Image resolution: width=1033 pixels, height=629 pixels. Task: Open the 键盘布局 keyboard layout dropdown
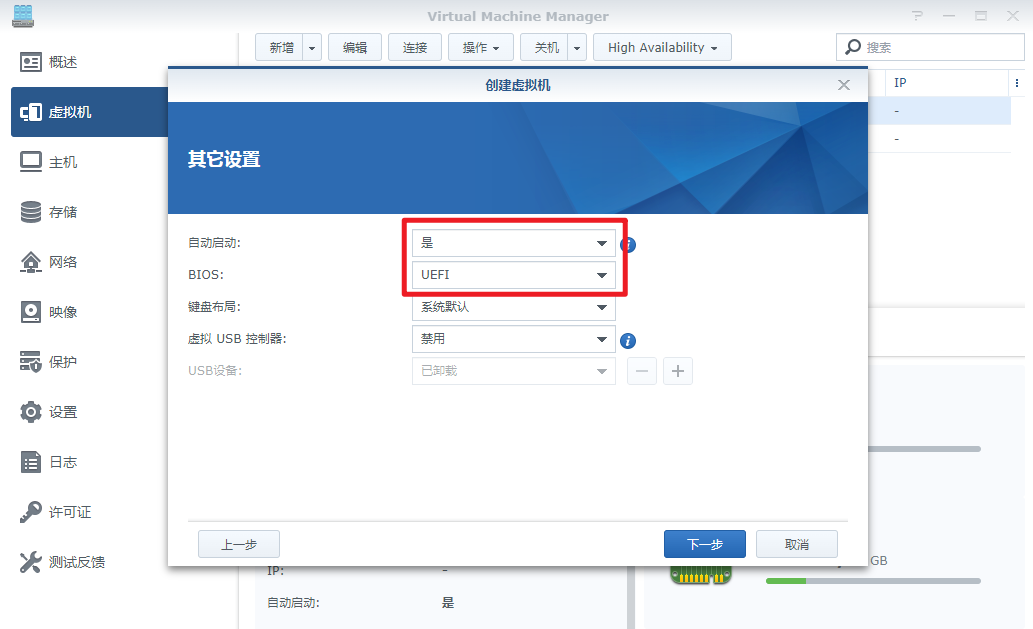coord(513,307)
